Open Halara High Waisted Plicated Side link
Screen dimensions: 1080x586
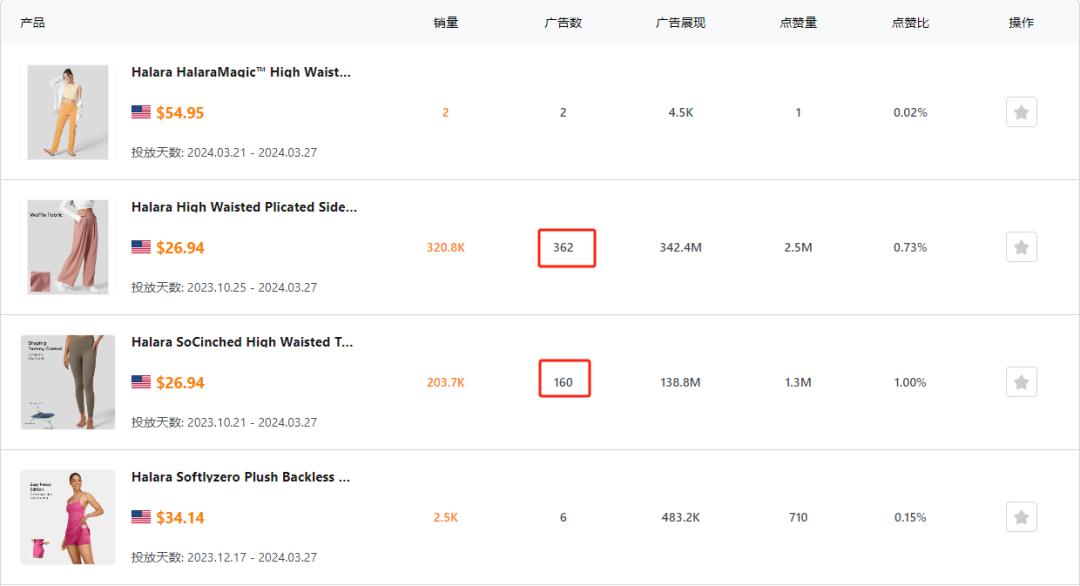tap(244, 207)
